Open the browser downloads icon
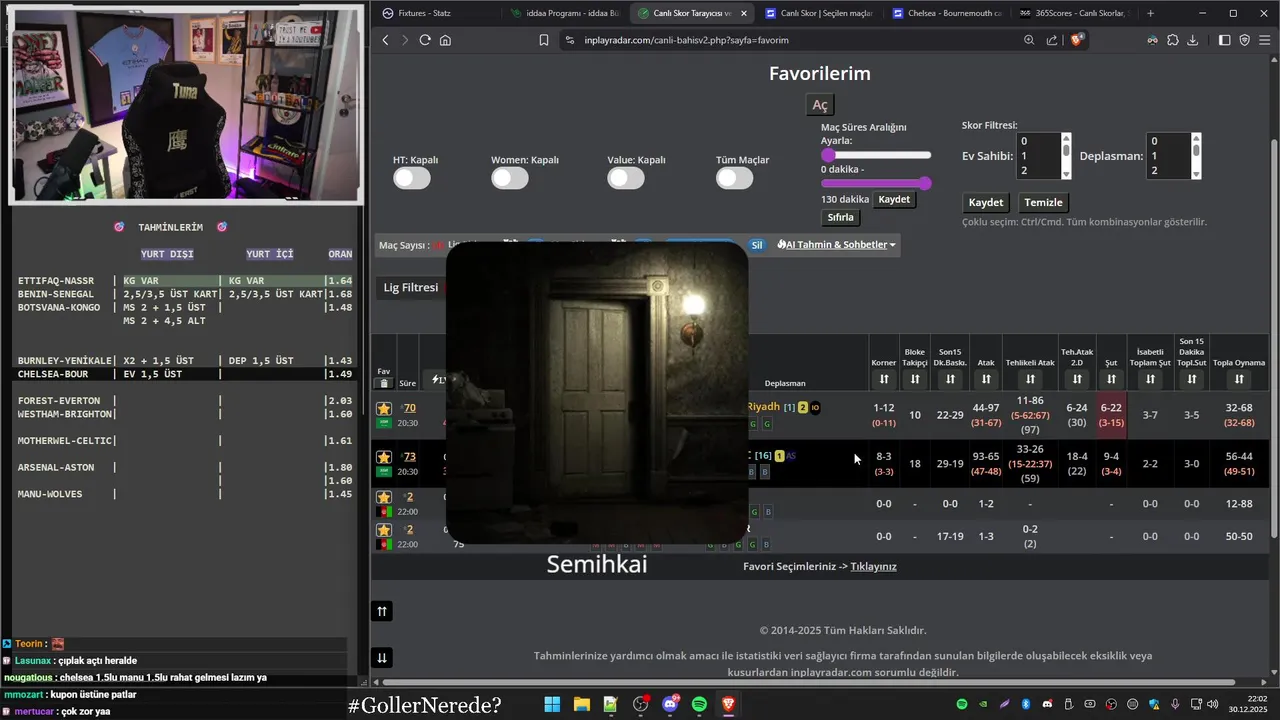Image resolution: width=1280 pixels, height=720 pixels. [1193, 40]
